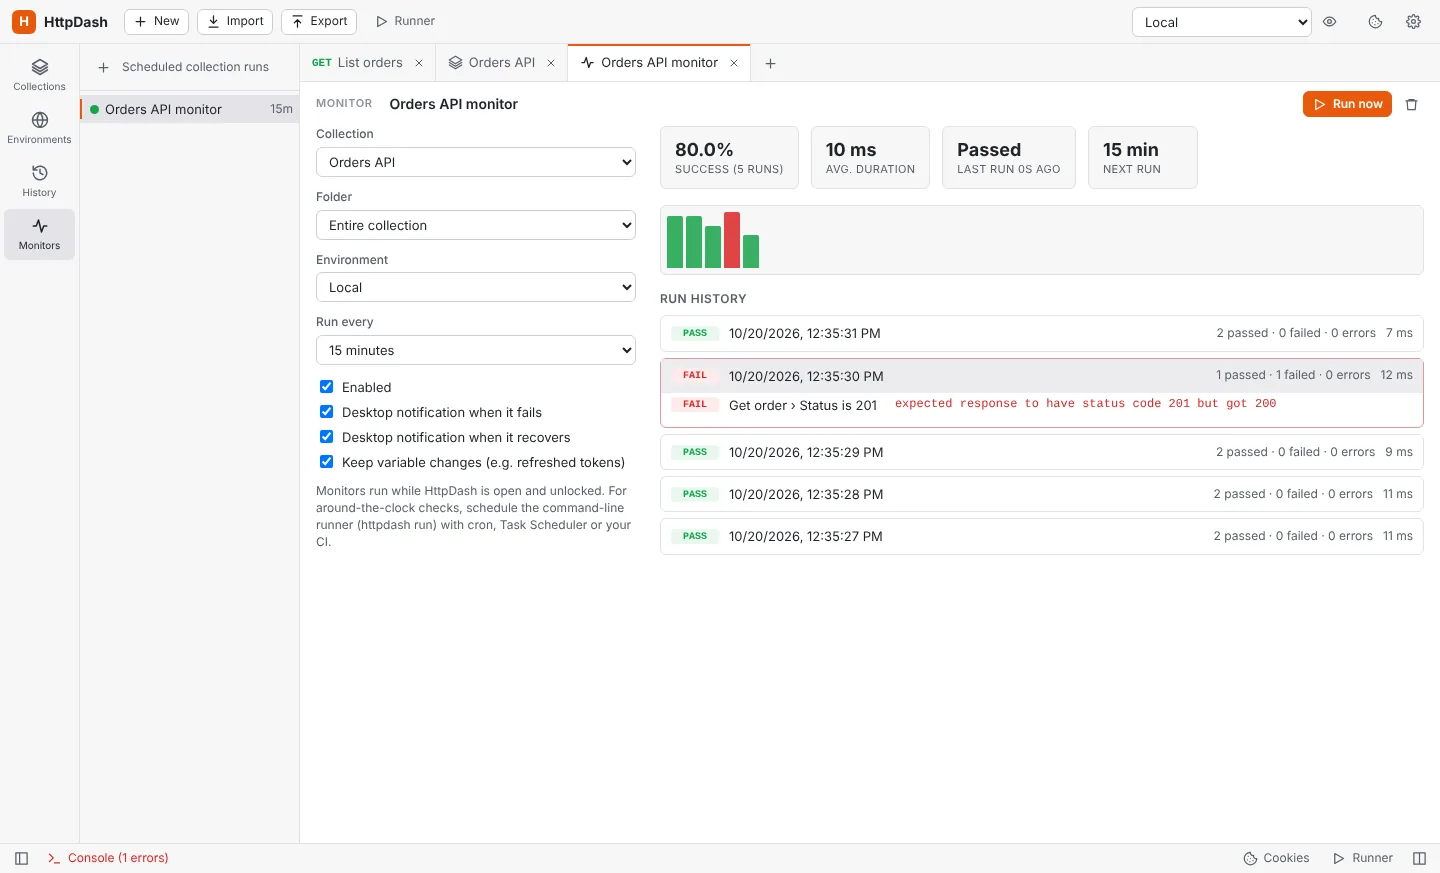Screen dimensions: 1440x873
Task: Click Run now button
Action: pos(1347,104)
